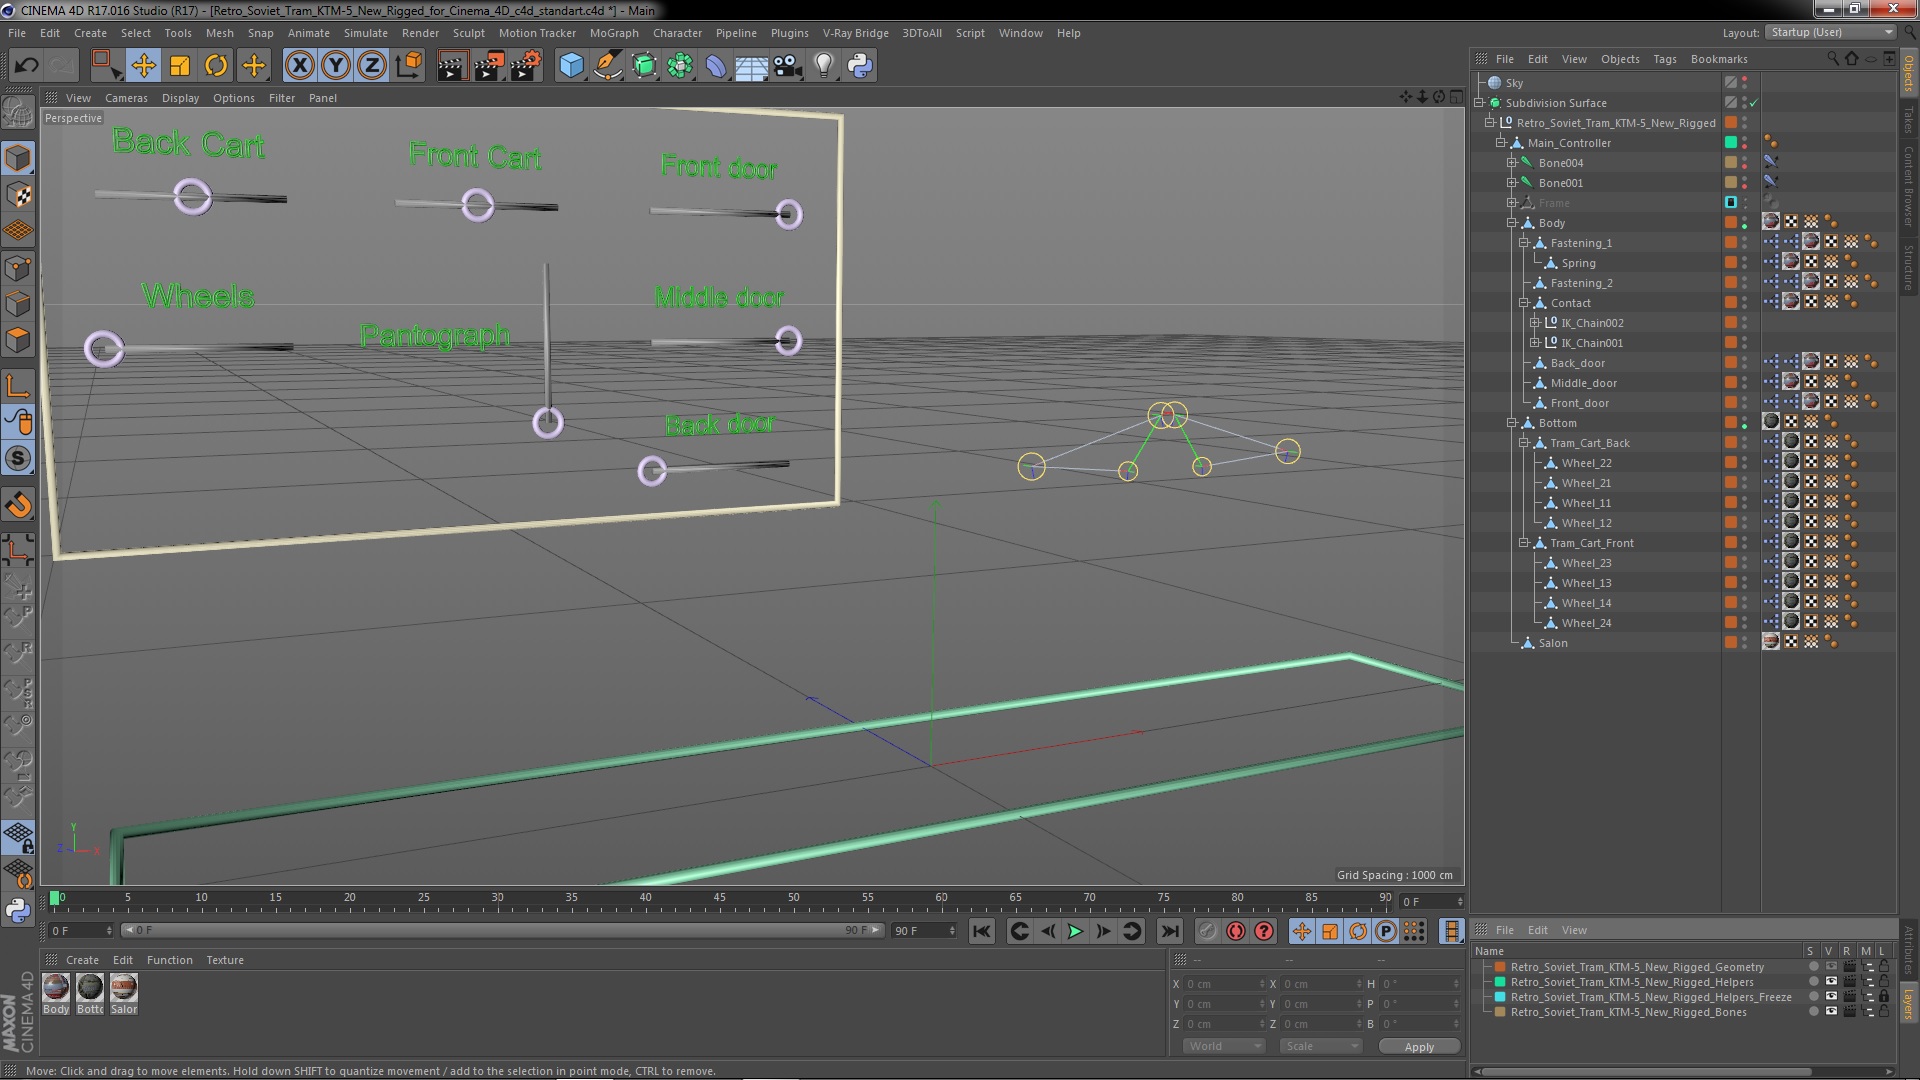Toggle Z axis lock

pos(372,66)
